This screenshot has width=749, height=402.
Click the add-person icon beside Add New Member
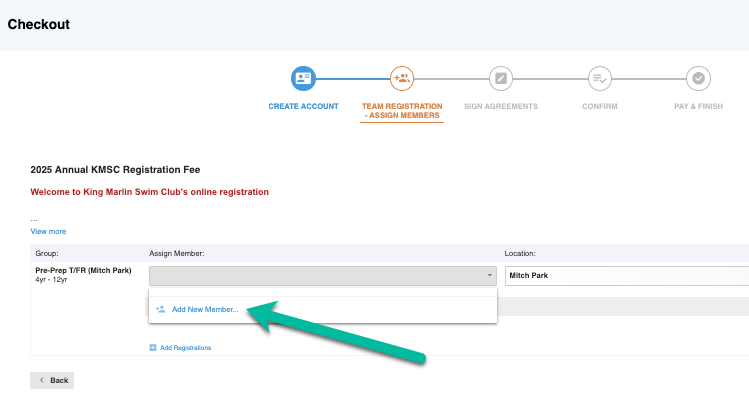[160, 310]
